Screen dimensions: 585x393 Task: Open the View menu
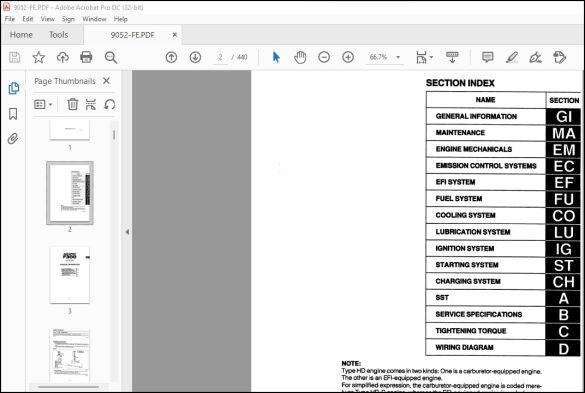point(47,19)
